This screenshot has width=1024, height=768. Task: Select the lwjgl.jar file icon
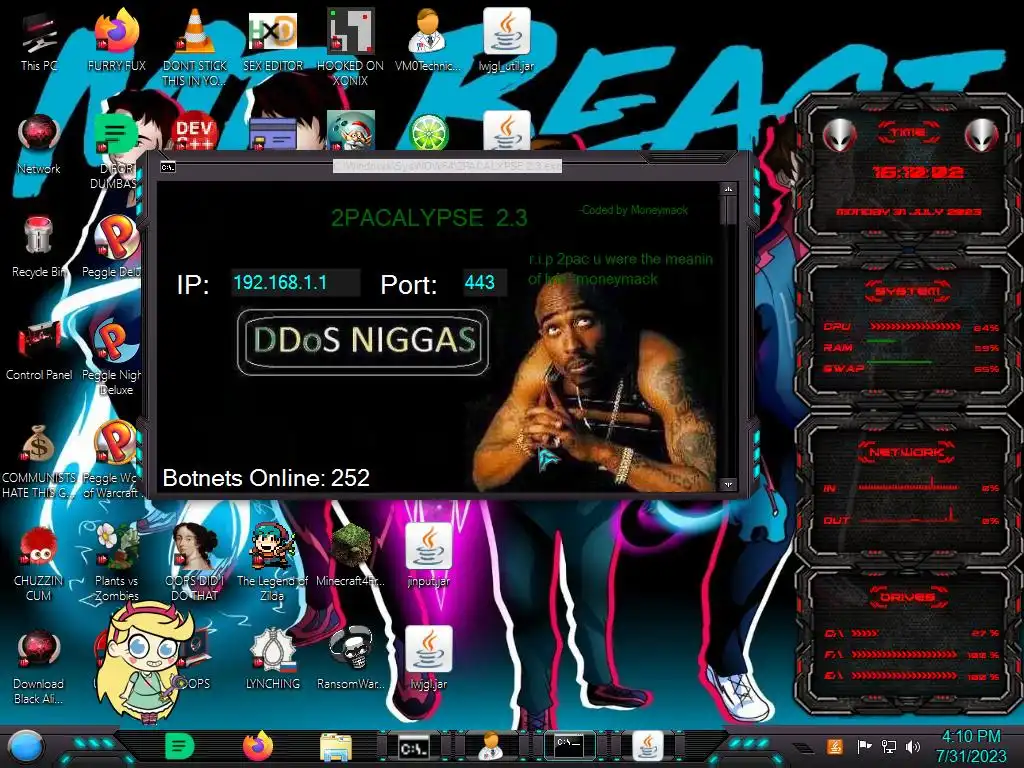click(x=428, y=658)
